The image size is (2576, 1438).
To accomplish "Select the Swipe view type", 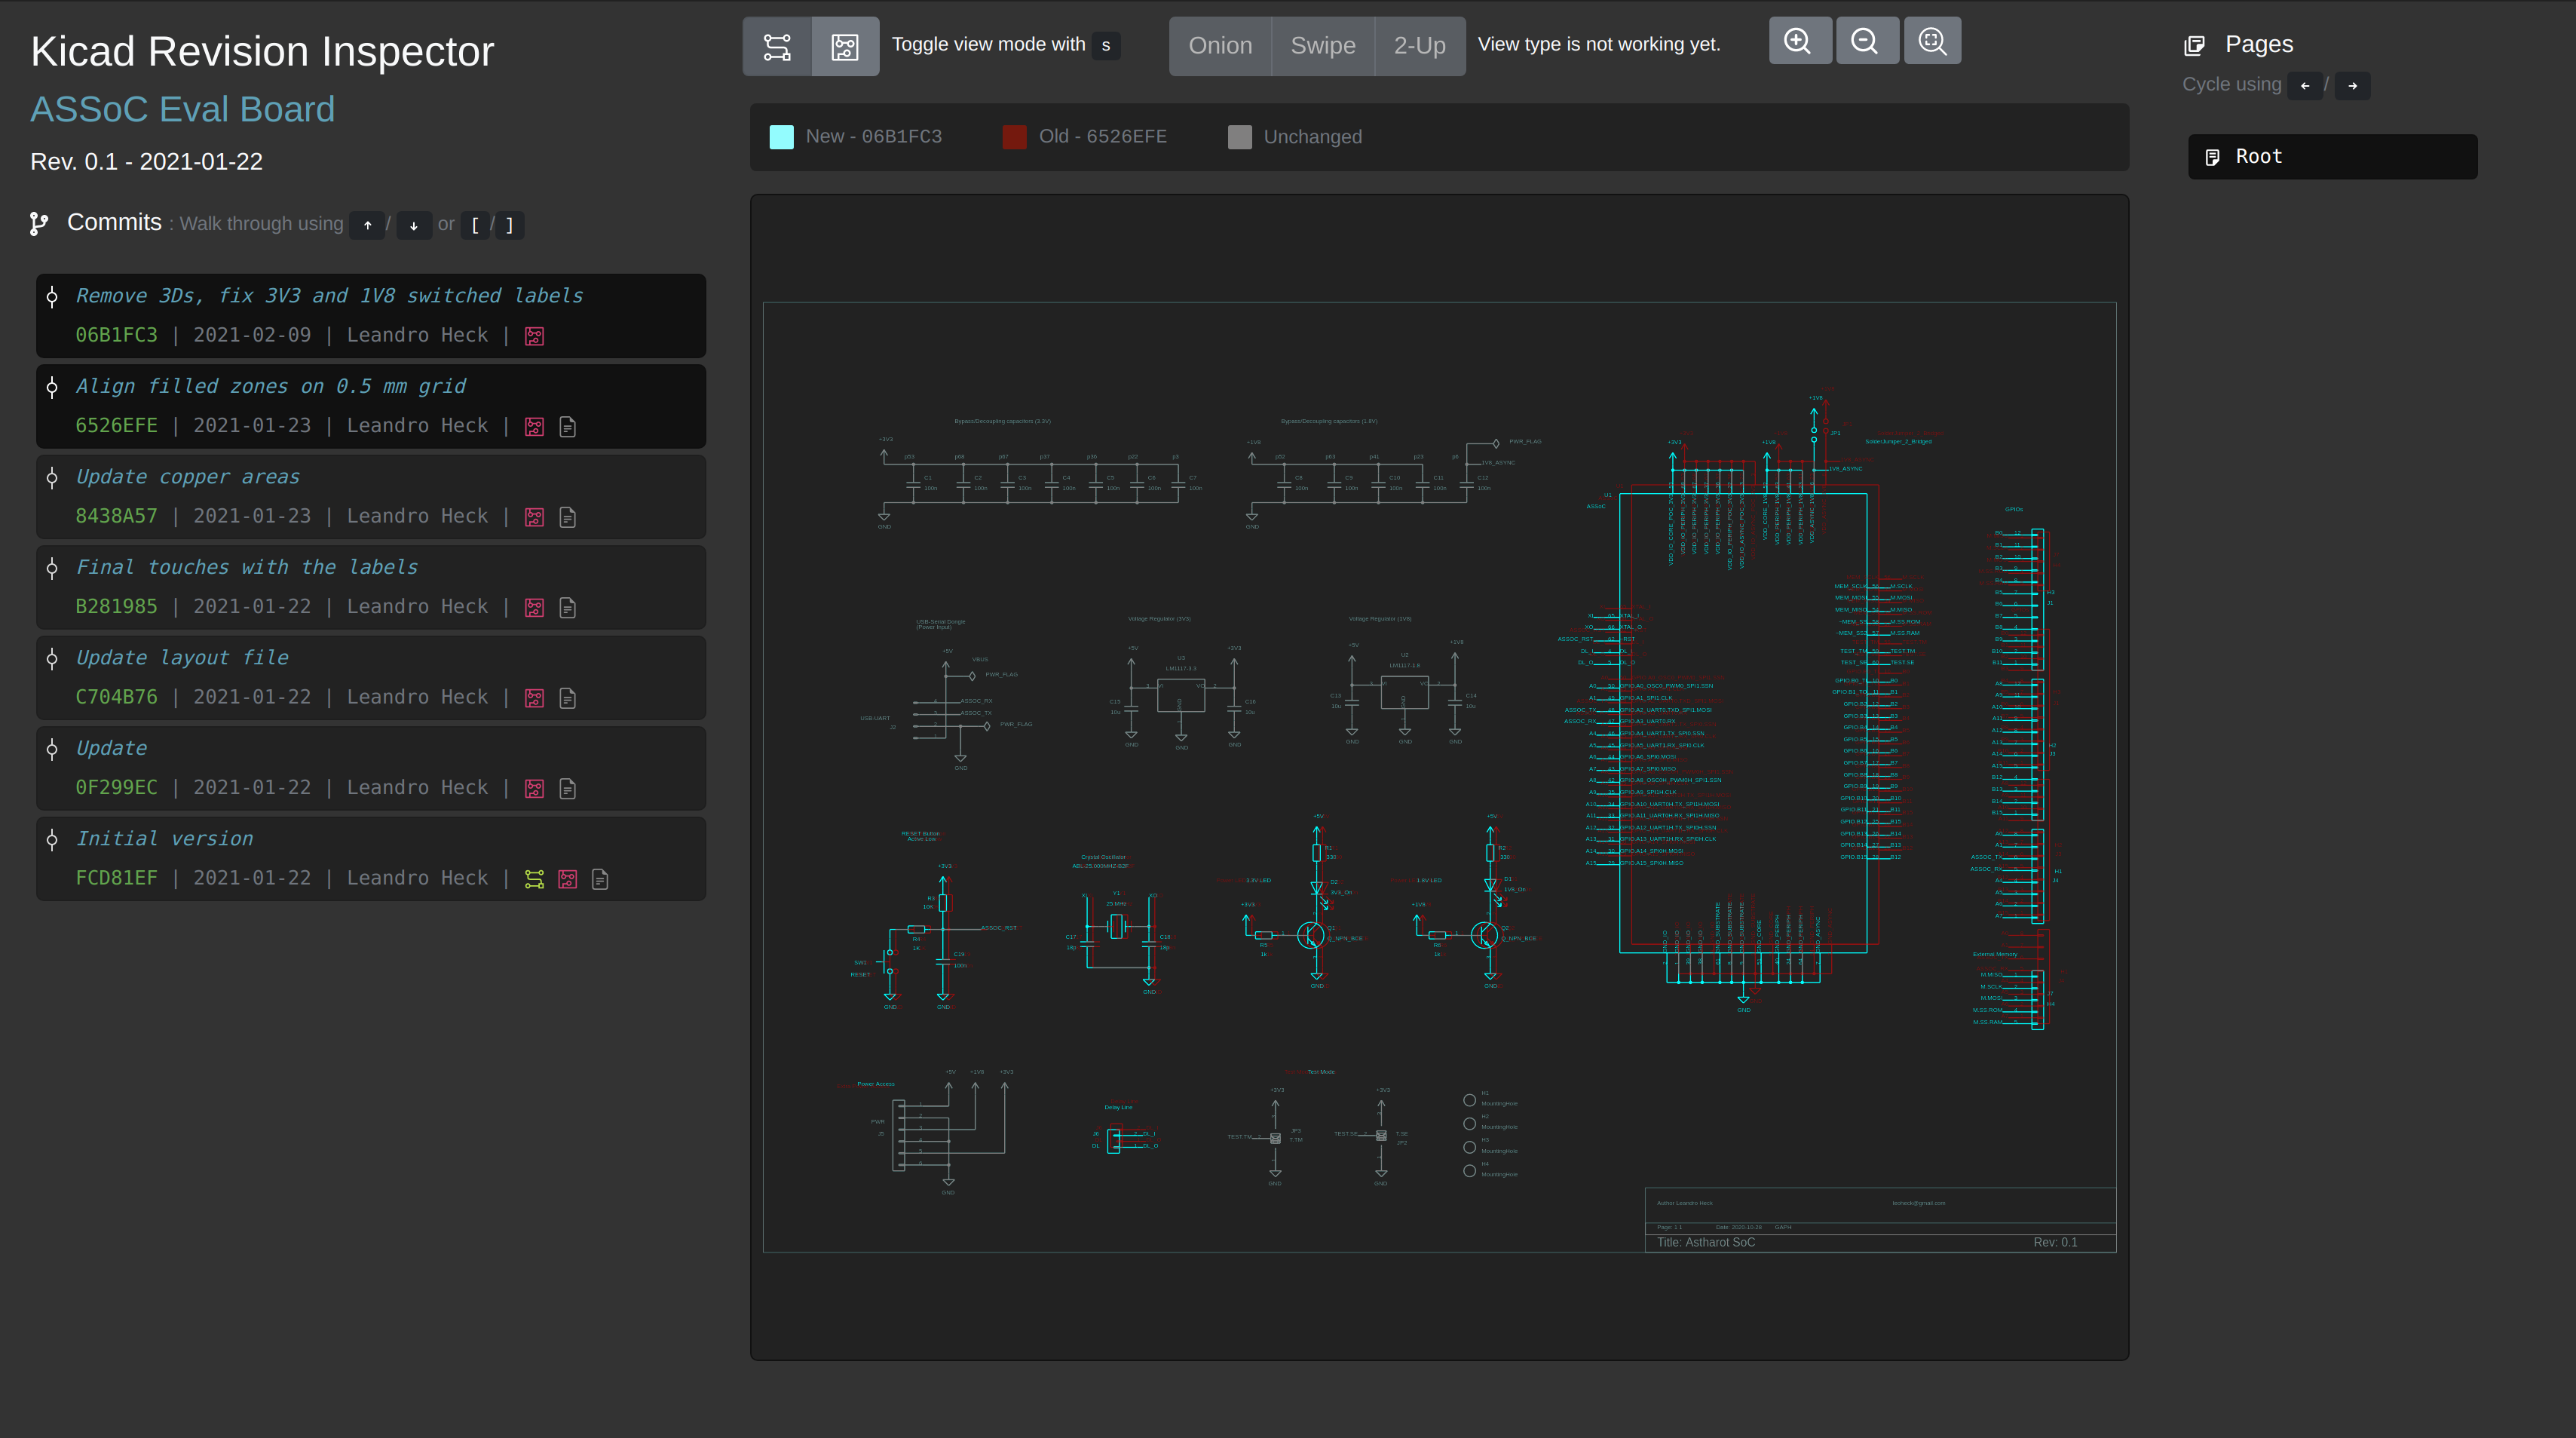I will point(1323,46).
